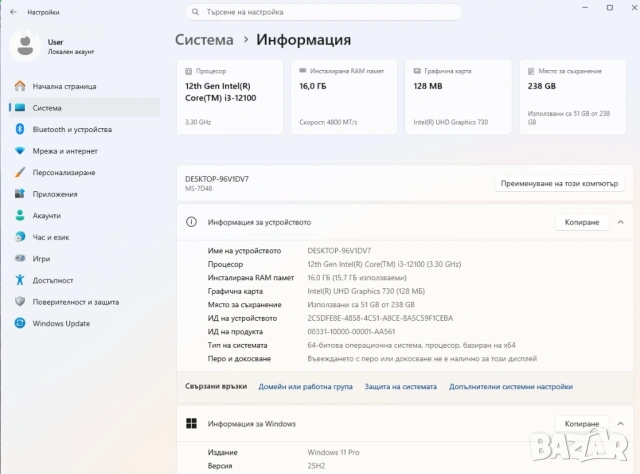
Task: Select Поверителност и защита in the sidebar
Action: [84, 302]
